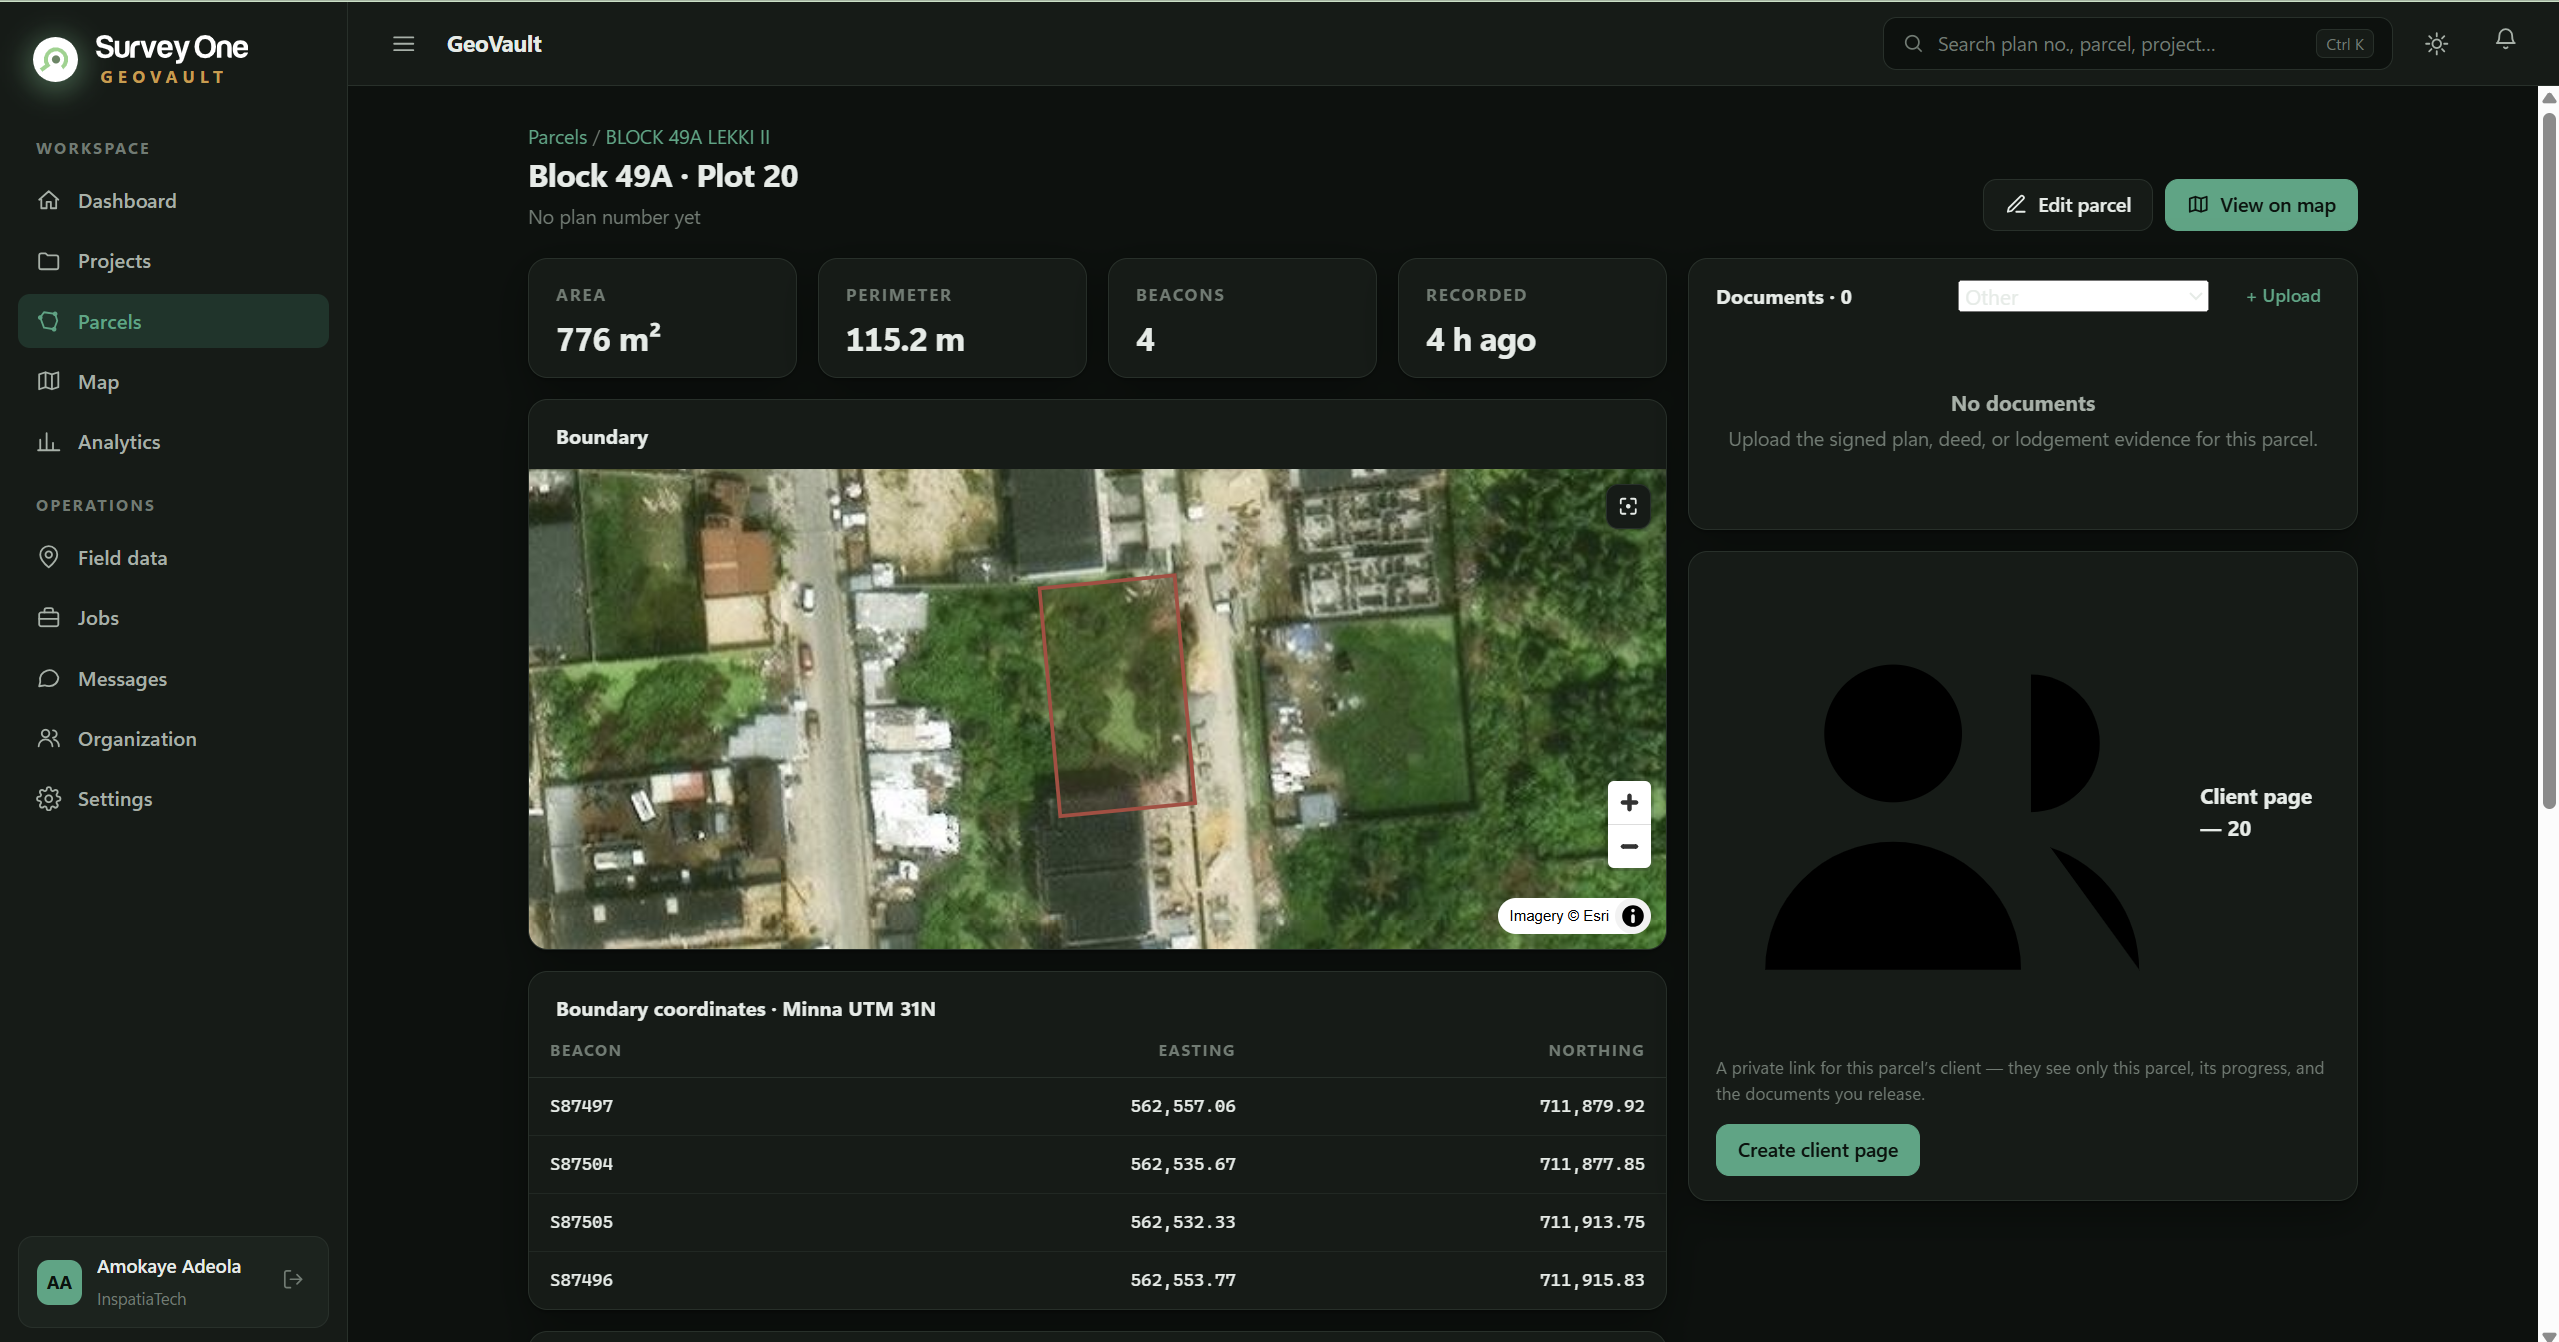Click the Create client page button
This screenshot has width=2559, height=1342.
[x=1817, y=1150]
